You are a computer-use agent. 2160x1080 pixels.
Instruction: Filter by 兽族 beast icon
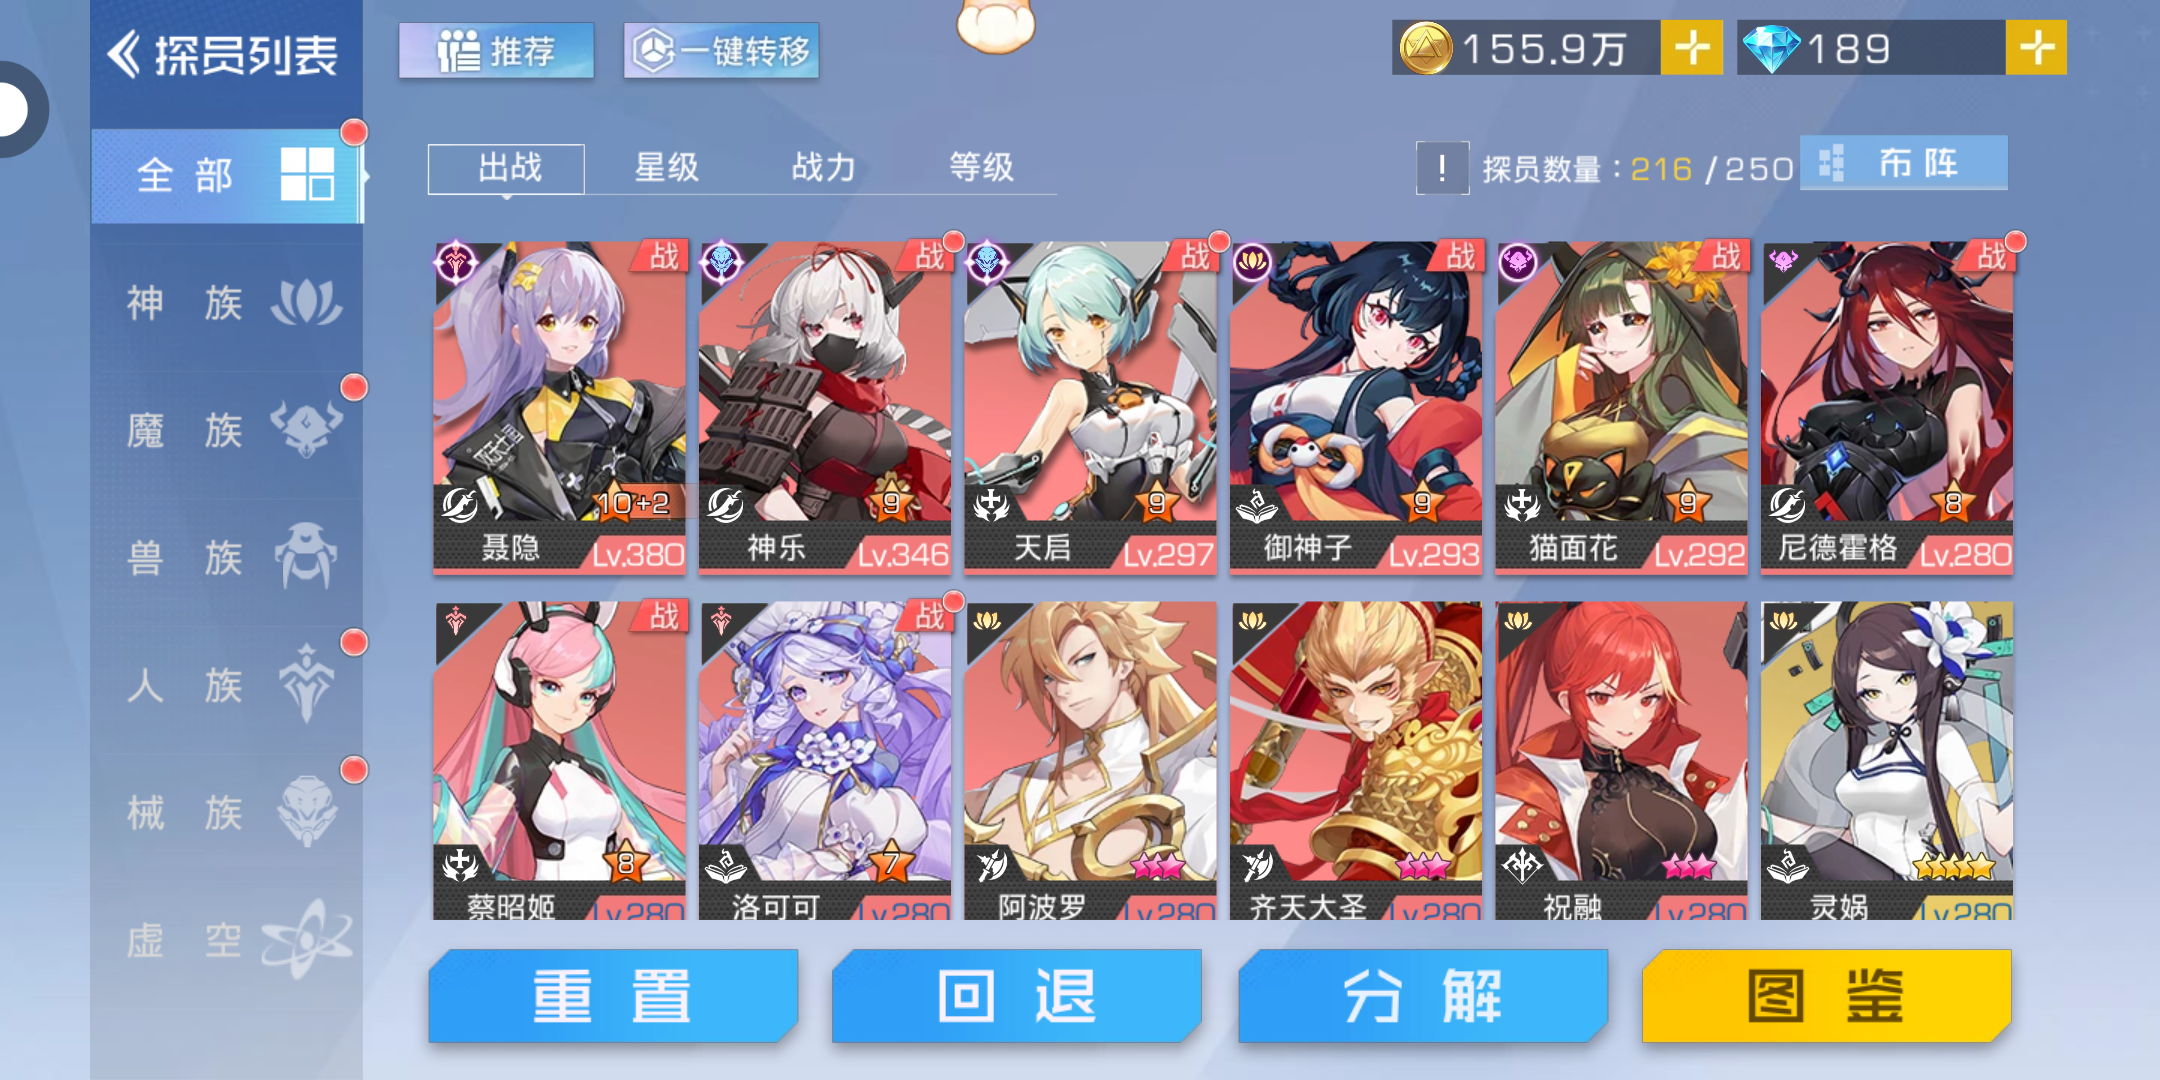point(306,557)
